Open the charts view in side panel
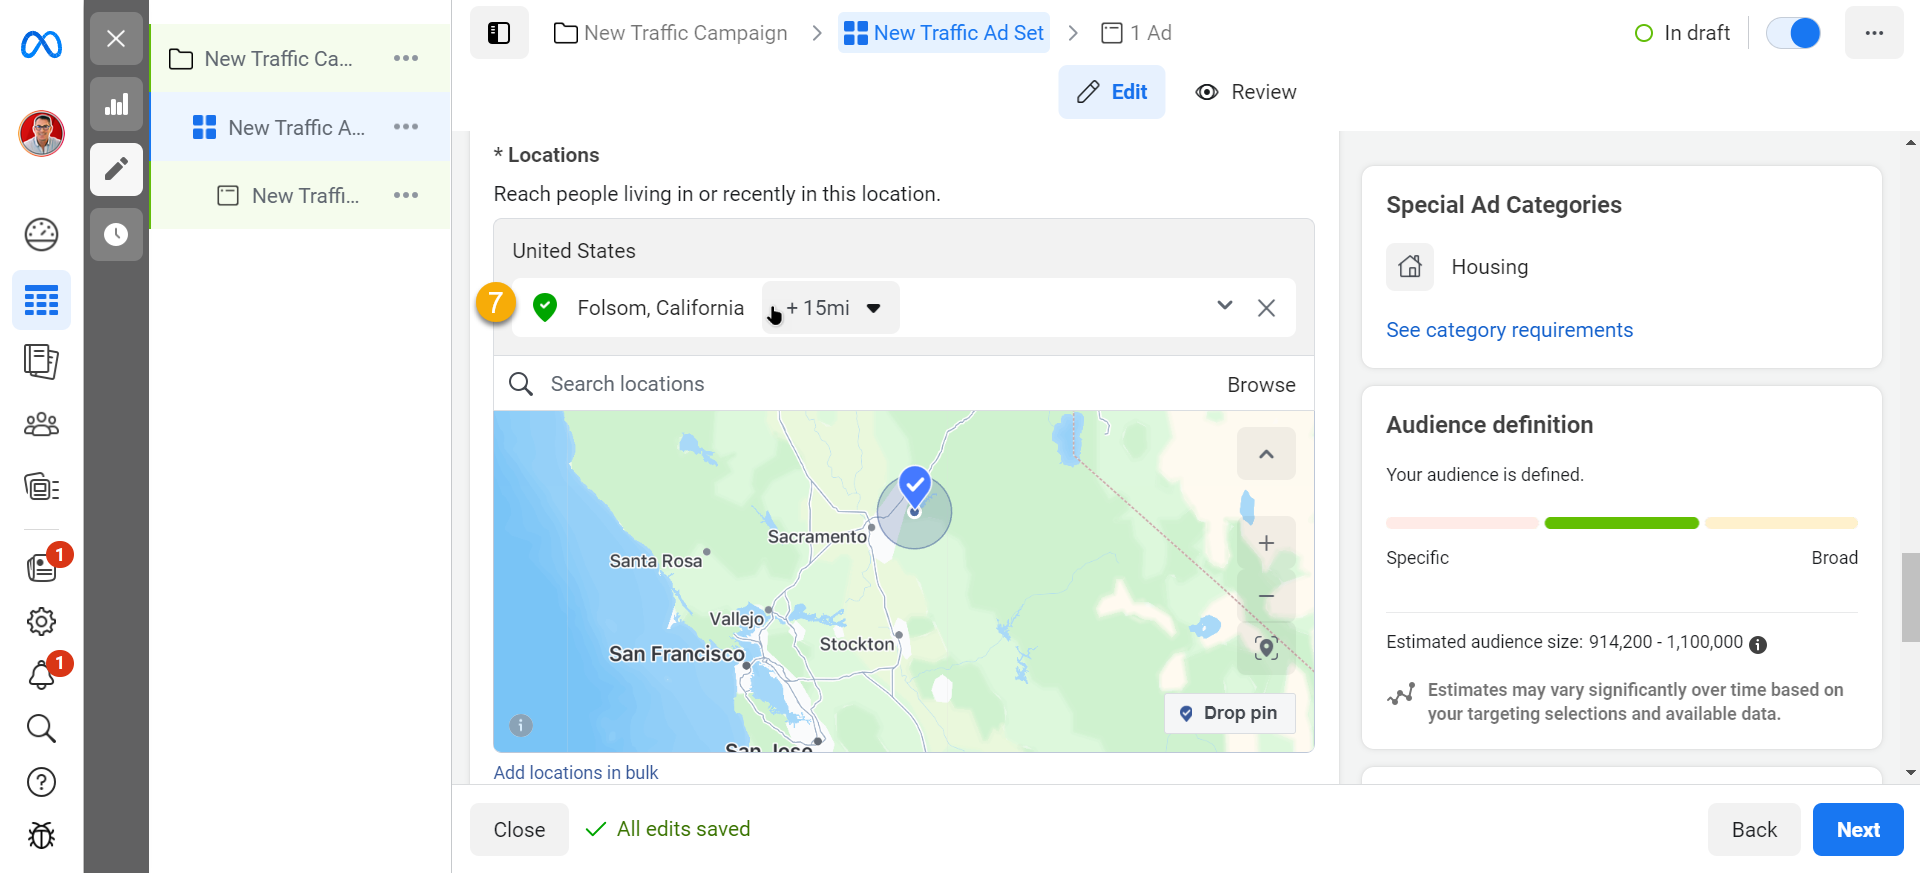Screen dimensions: 1920x873 116,104
